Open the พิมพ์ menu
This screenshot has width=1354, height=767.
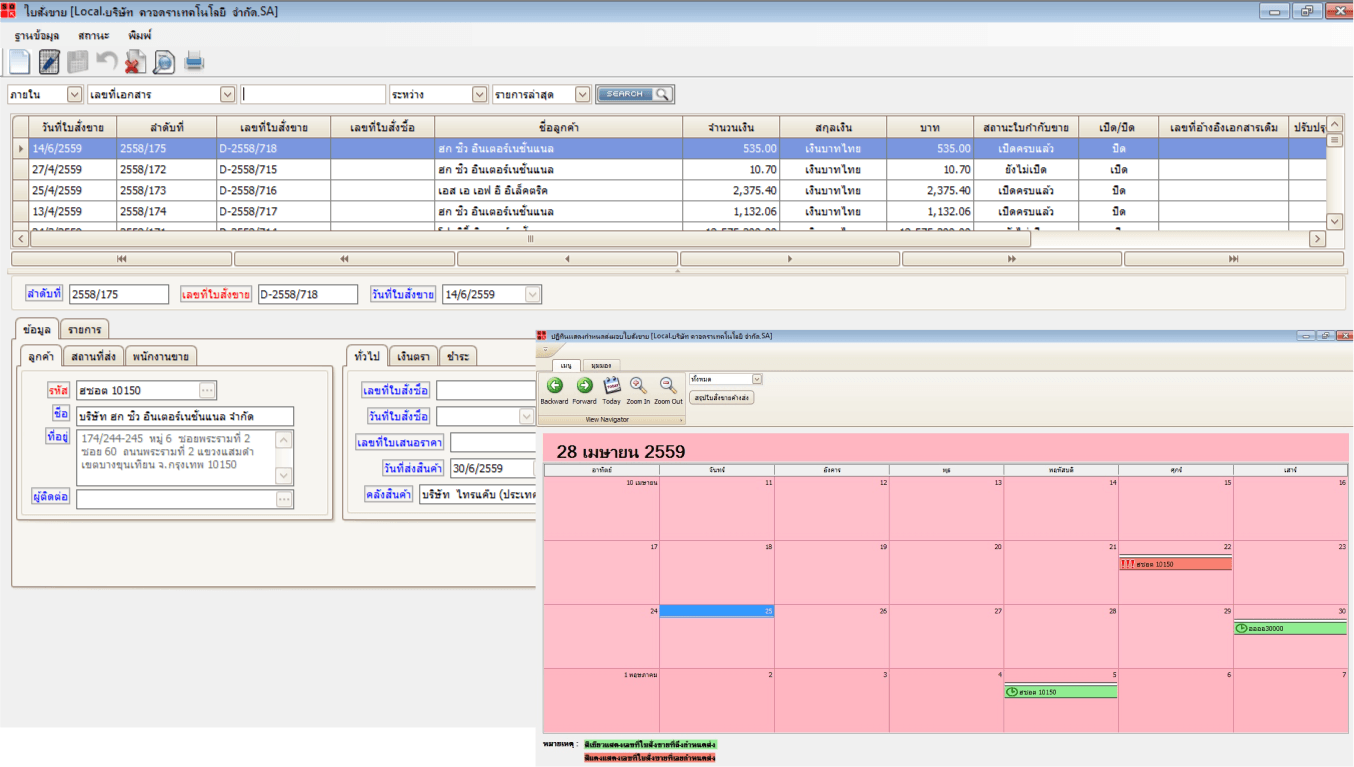(140, 35)
